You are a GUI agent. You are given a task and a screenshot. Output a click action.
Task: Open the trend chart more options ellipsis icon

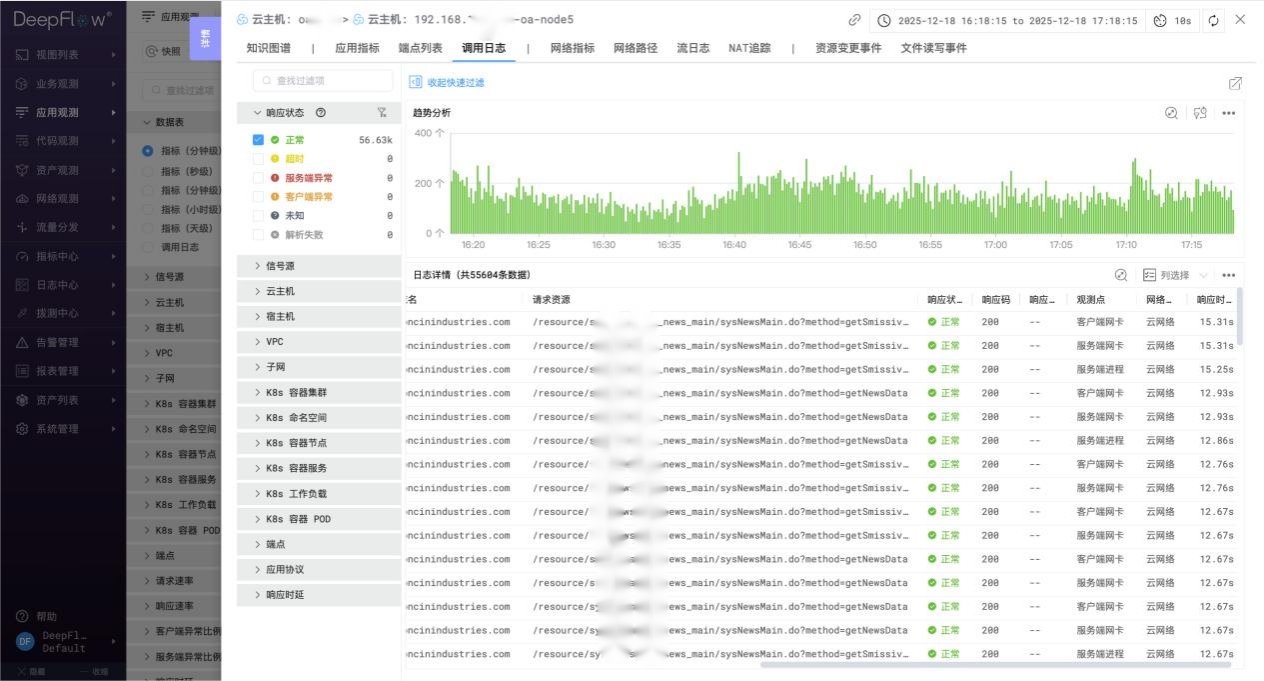coord(1229,112)
